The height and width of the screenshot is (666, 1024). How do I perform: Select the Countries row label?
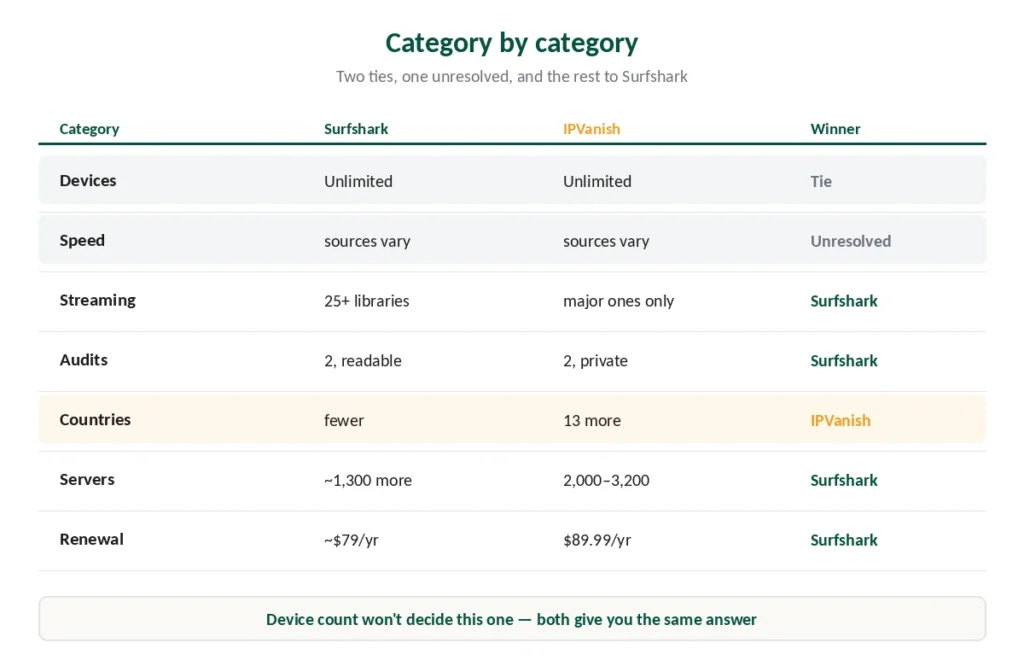click(x=95, y=419)
